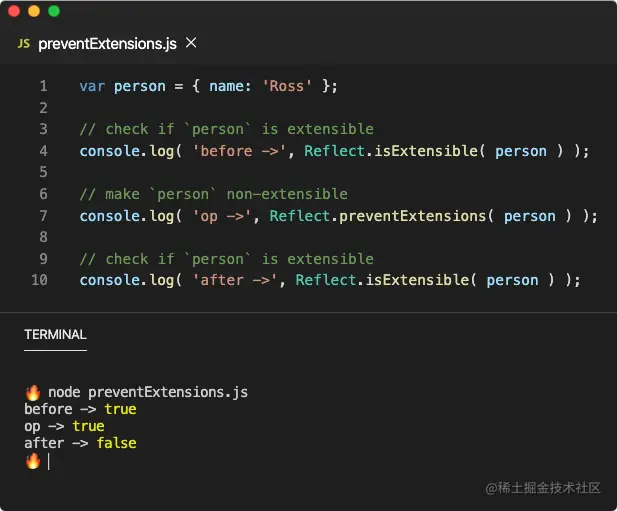Click the terminal cursor at the last prompt
Image resolution: width=617 pixels, height=511 pixels.
[48, 461]
